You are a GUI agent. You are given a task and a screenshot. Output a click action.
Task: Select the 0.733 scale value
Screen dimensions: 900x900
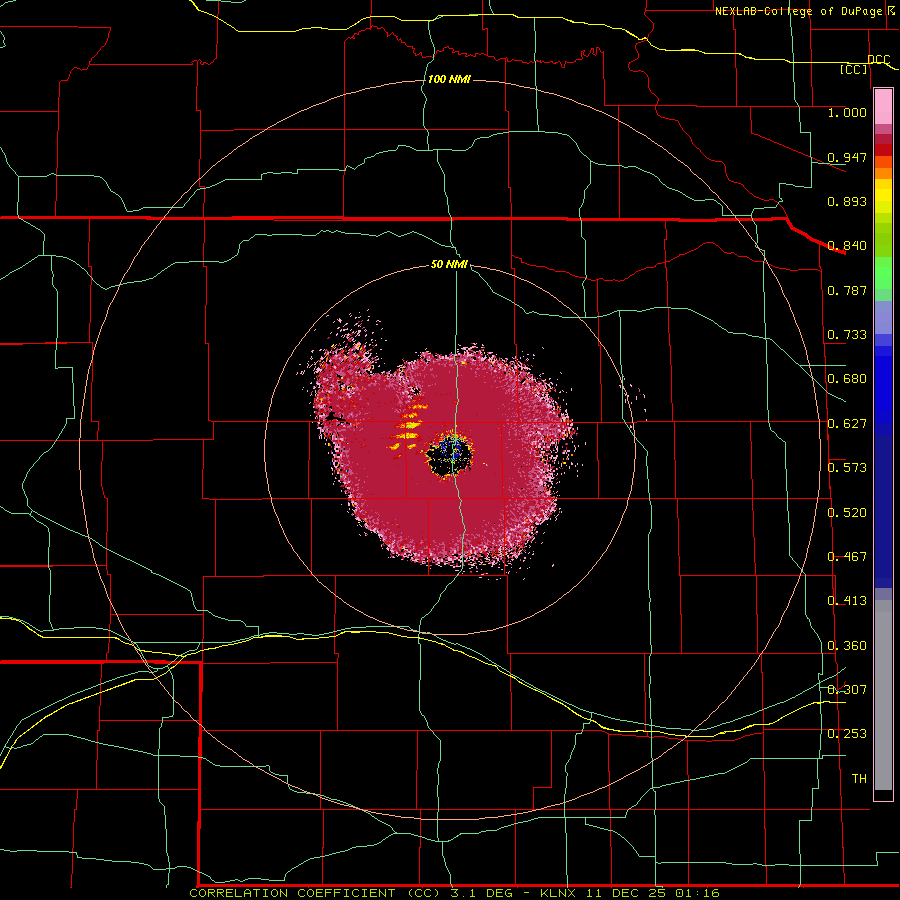coord(847,335)
